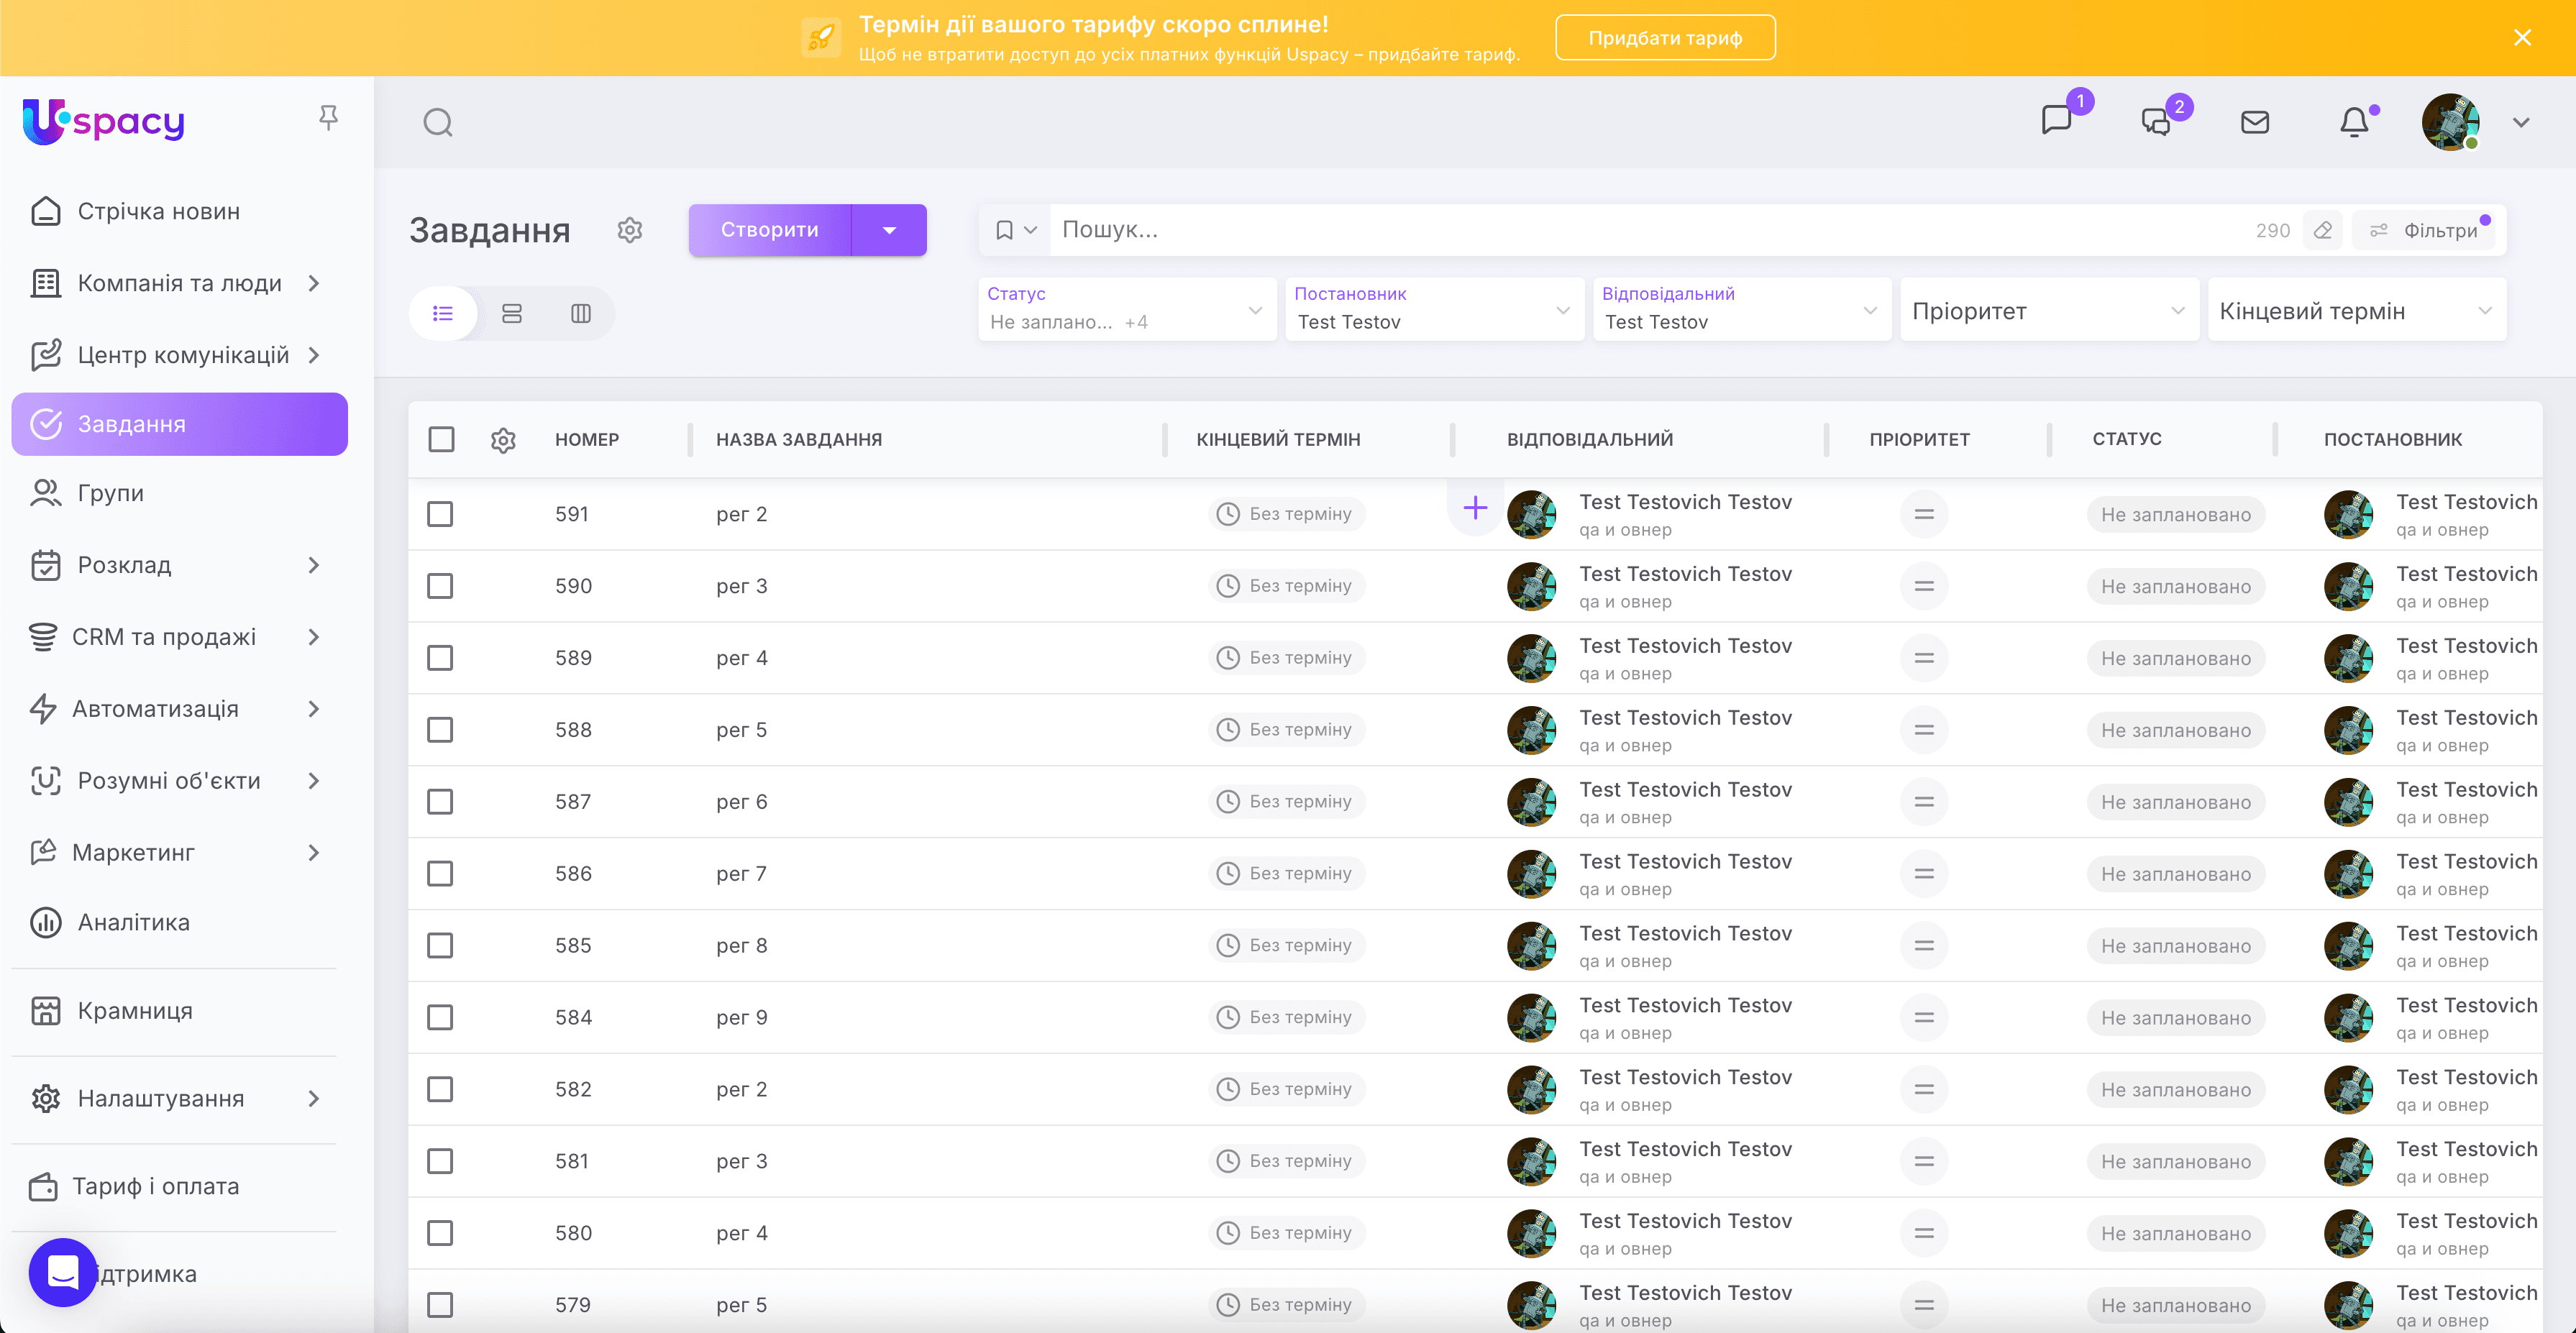Image resolution: width=2576 pixels, height=1333 pixels.
Task: Click the eraser clear-filters icon
Action: pyautogui.click(x=2322, y=231)
